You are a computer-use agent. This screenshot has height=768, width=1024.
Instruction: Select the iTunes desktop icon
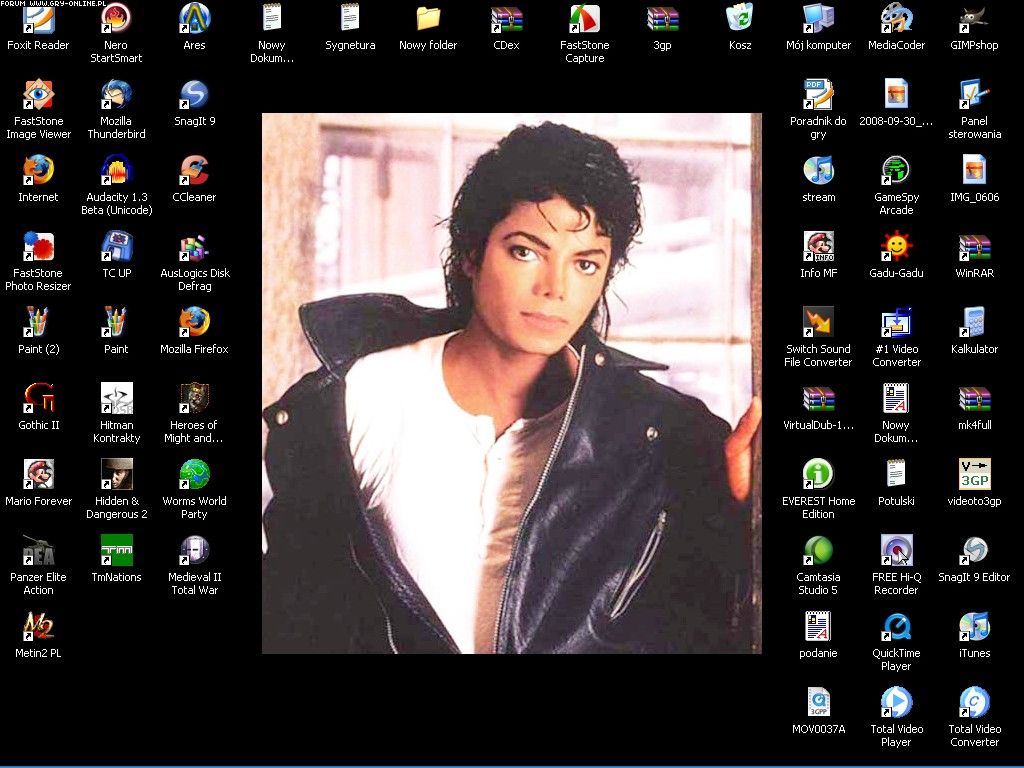pos(974,626)
